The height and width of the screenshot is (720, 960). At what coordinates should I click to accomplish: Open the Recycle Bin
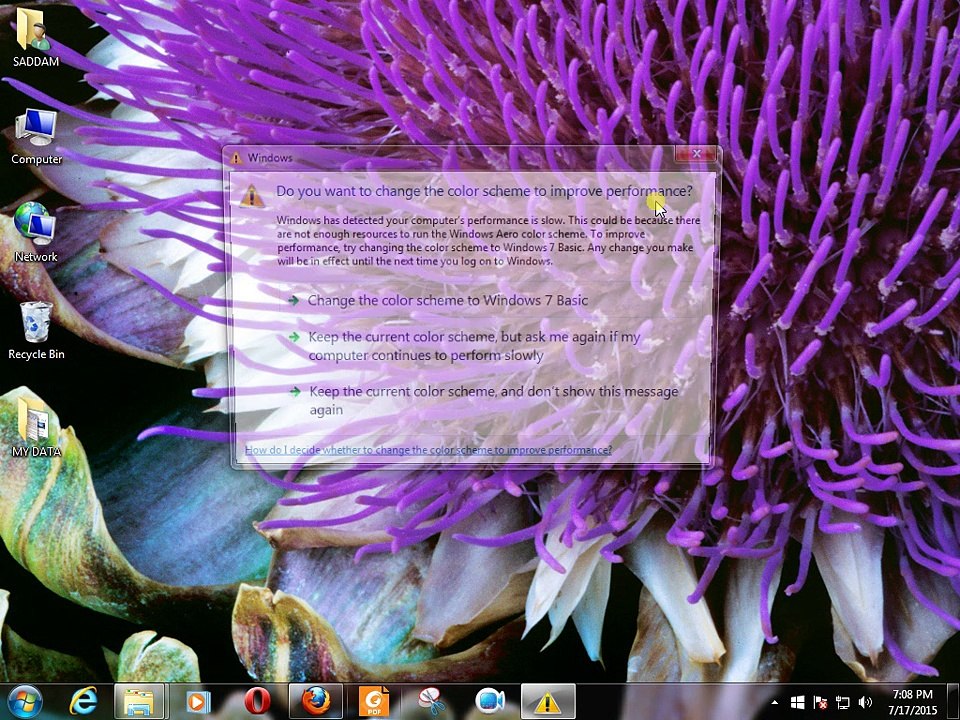(x=36, y=331)
